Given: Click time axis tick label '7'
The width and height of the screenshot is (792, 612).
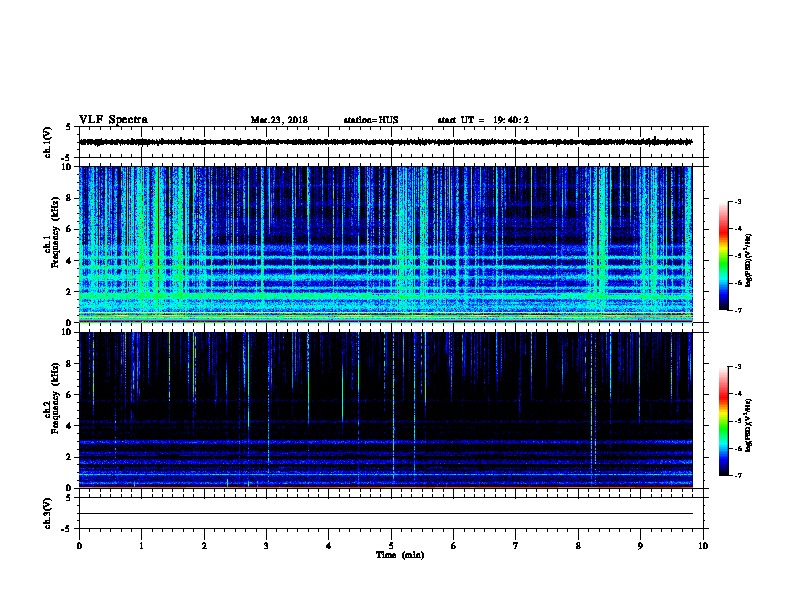Looking at the screenshot, I should pos(516,546).
